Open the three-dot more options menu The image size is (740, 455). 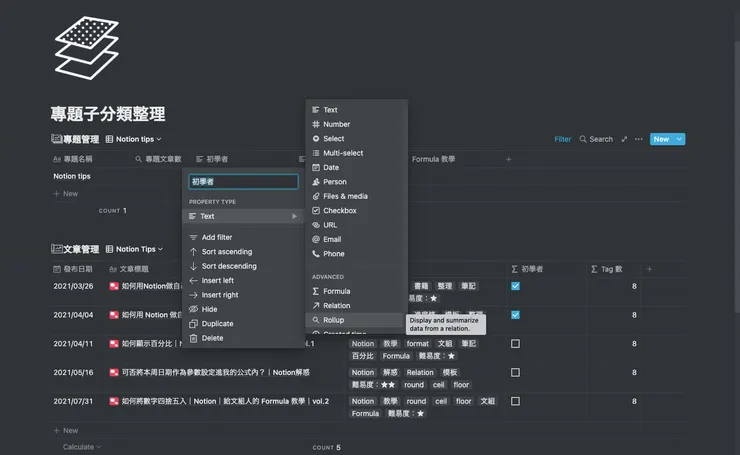click(639, 139)
